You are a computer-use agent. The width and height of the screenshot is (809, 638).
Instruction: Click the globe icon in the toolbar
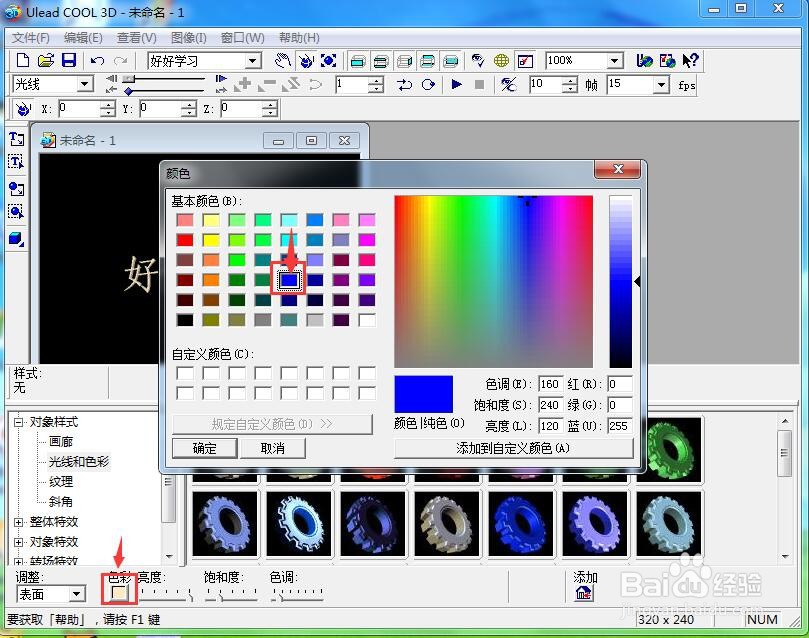pos(501,61)
